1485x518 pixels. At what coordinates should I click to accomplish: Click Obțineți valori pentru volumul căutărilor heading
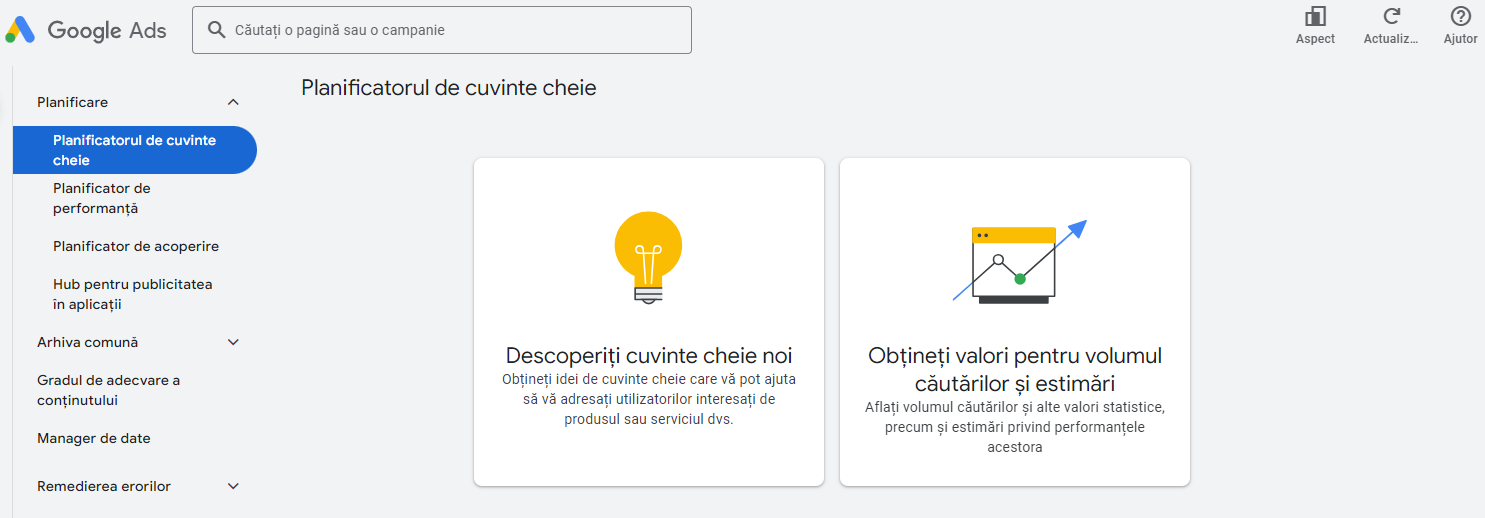tap(1015, 369)
